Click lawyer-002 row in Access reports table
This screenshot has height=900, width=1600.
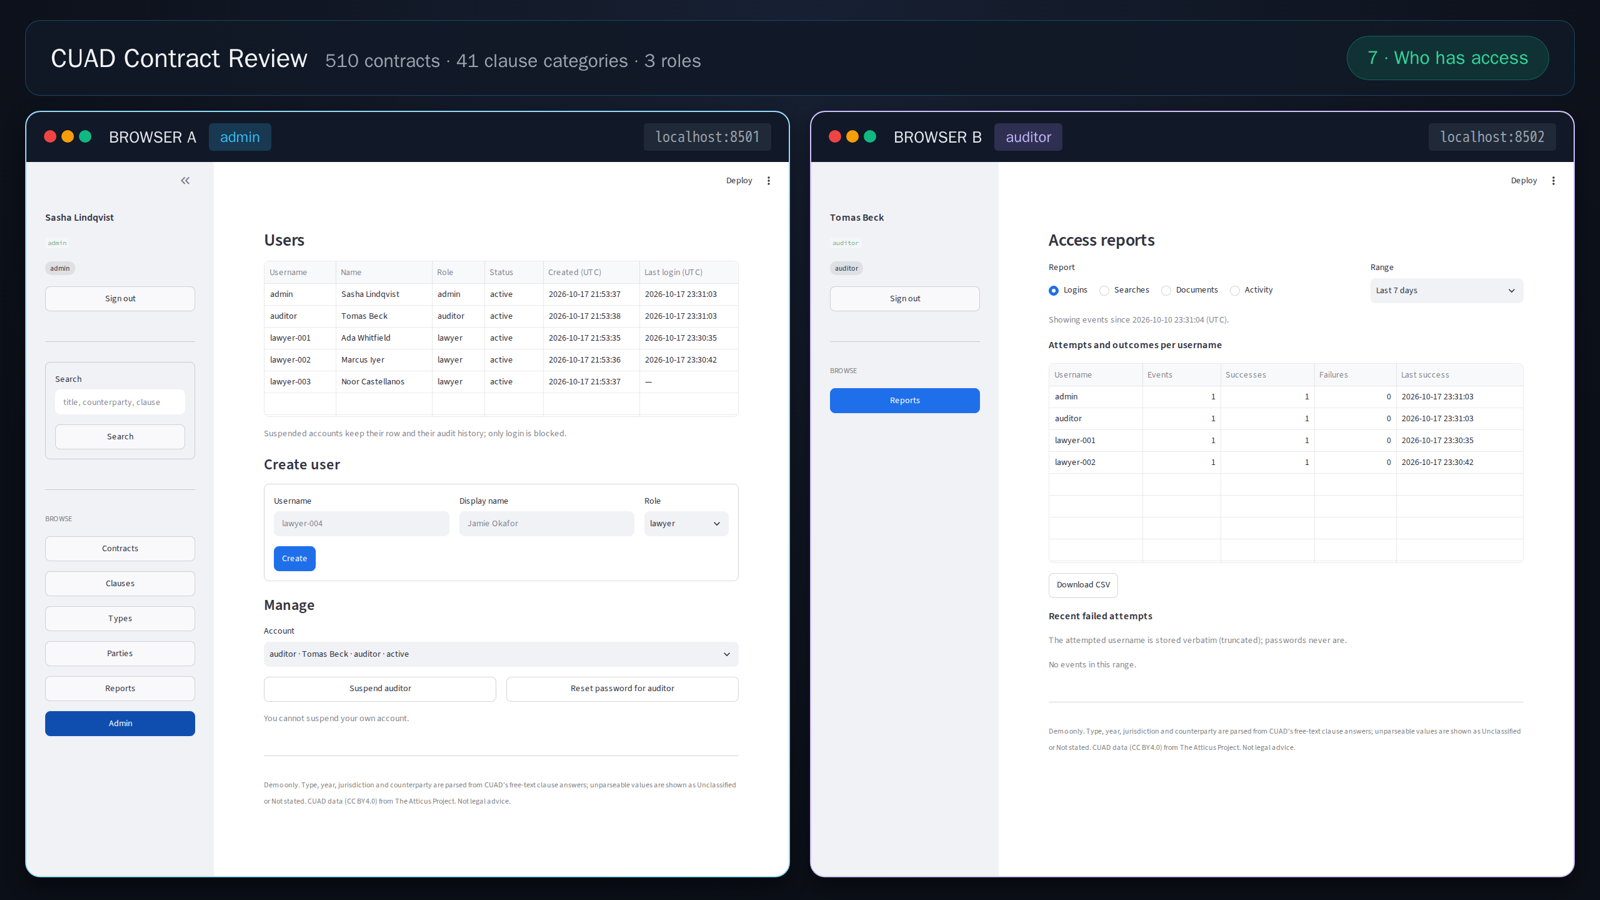1285,463
